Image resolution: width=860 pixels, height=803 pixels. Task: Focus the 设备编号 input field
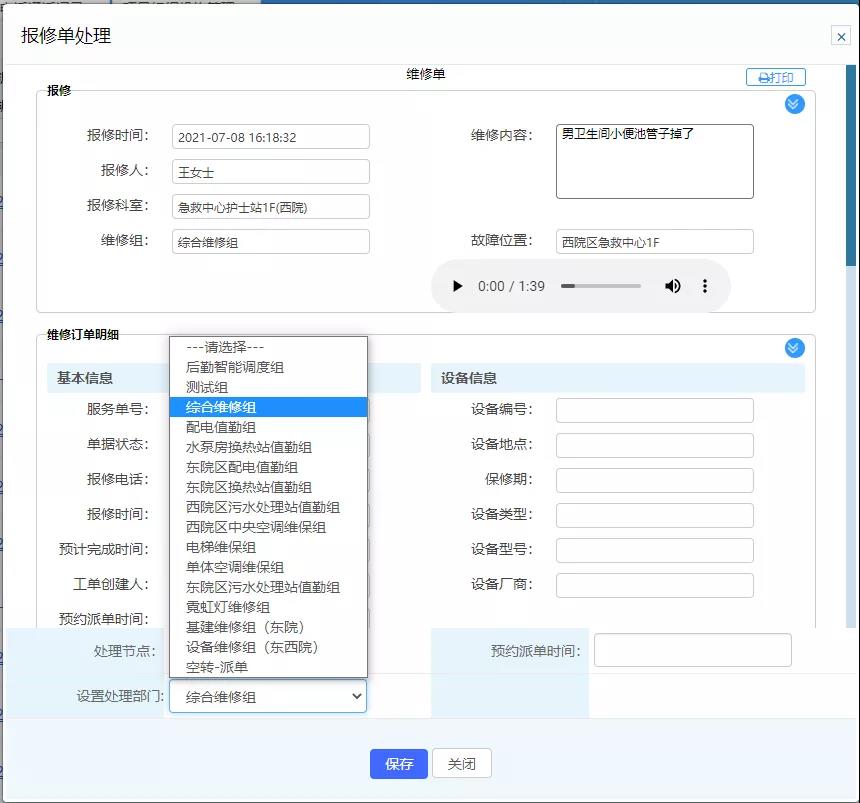pos(654,410)
